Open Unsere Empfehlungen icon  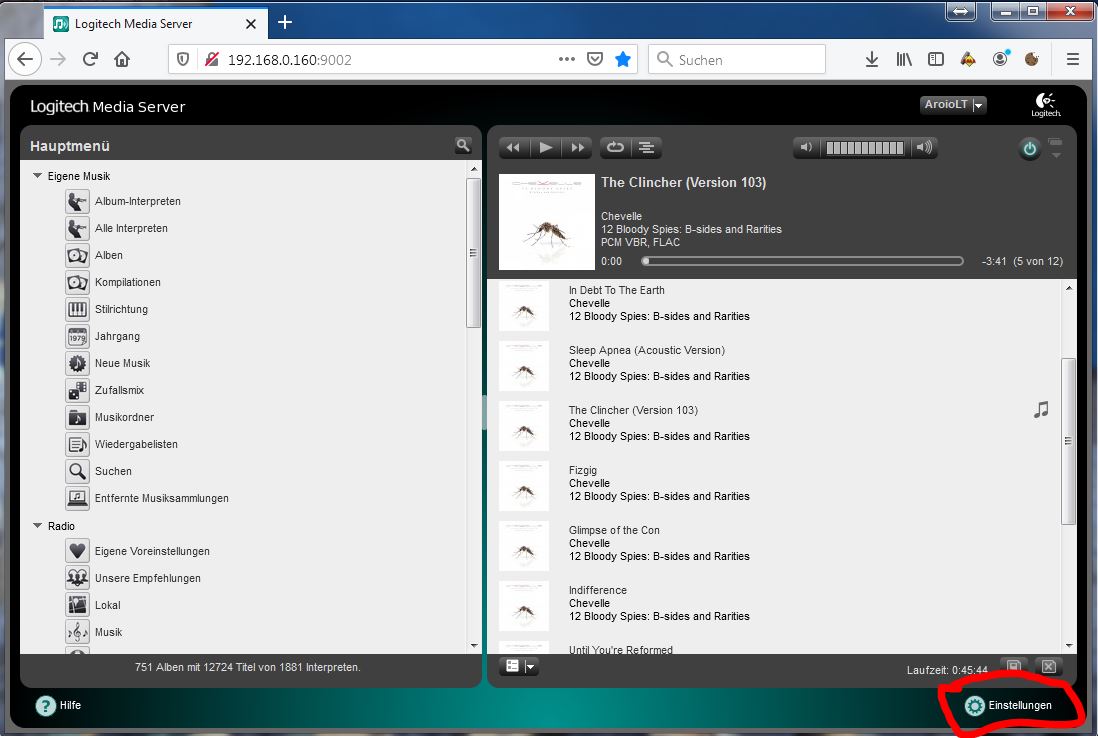(x=77, y=578)
